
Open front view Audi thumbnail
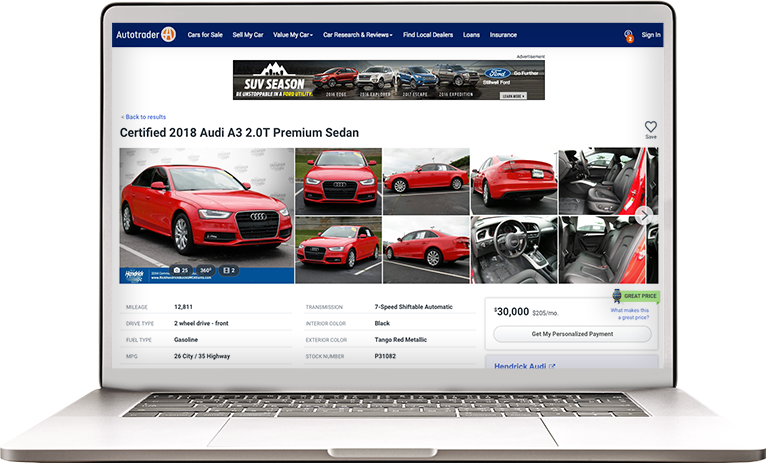(339, 181)
